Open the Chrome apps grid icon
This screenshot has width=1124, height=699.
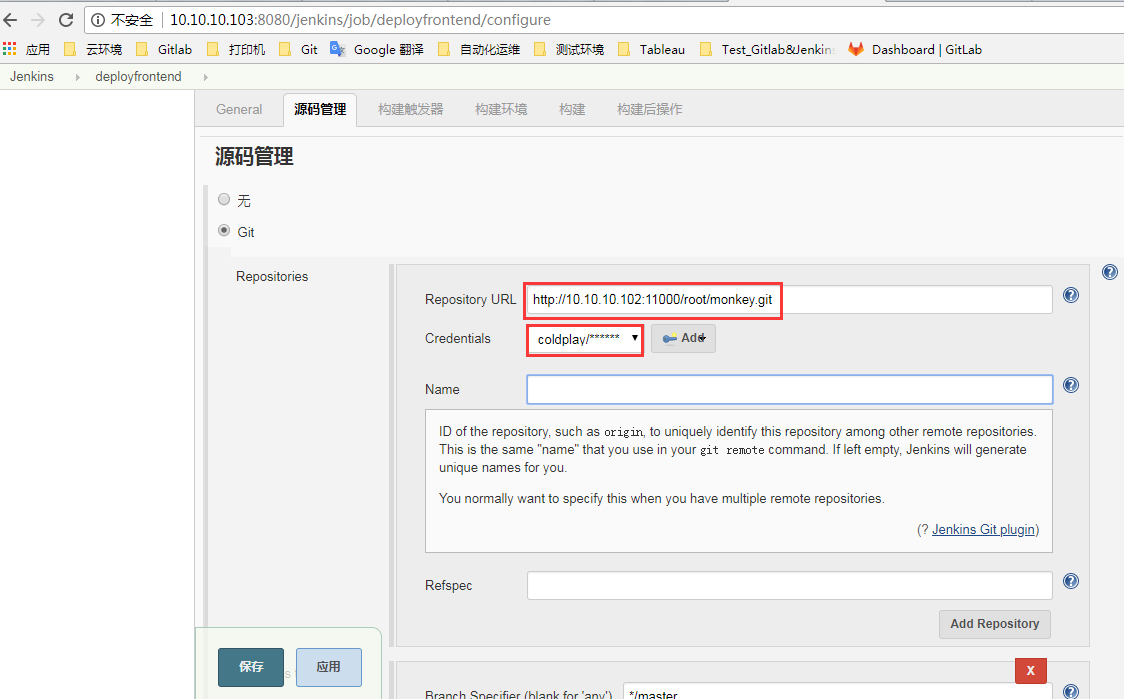tap(9, 49)
